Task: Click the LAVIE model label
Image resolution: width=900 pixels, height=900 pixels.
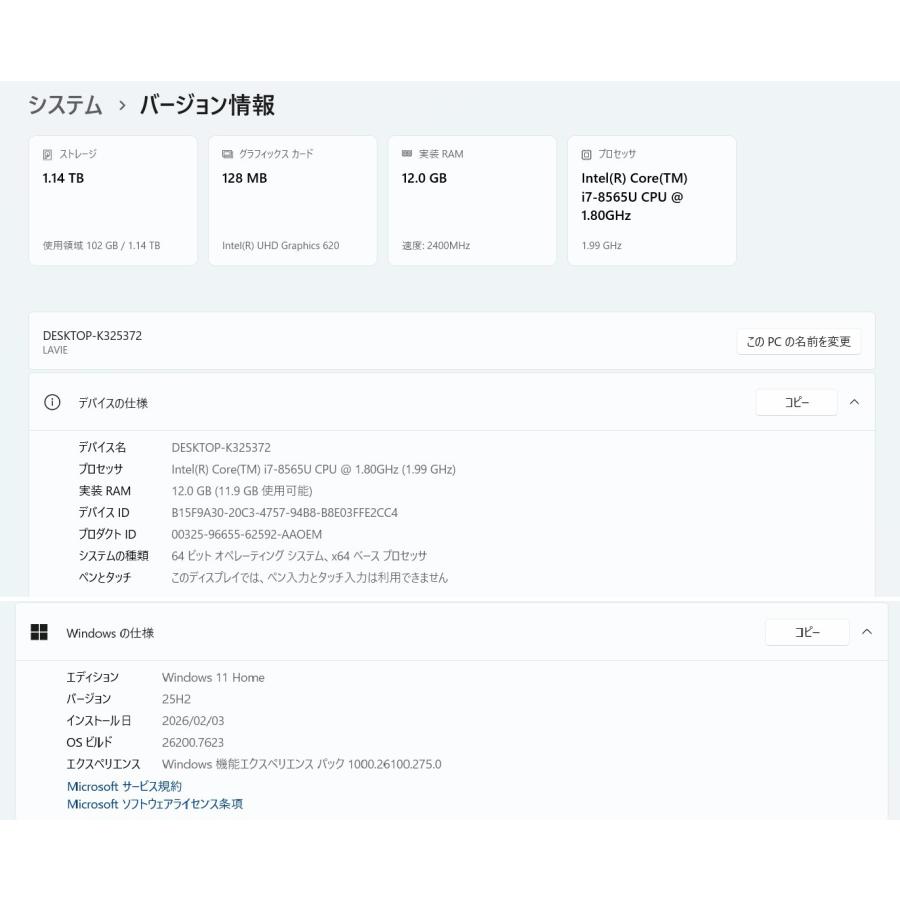Action: [x=55, y=350]
